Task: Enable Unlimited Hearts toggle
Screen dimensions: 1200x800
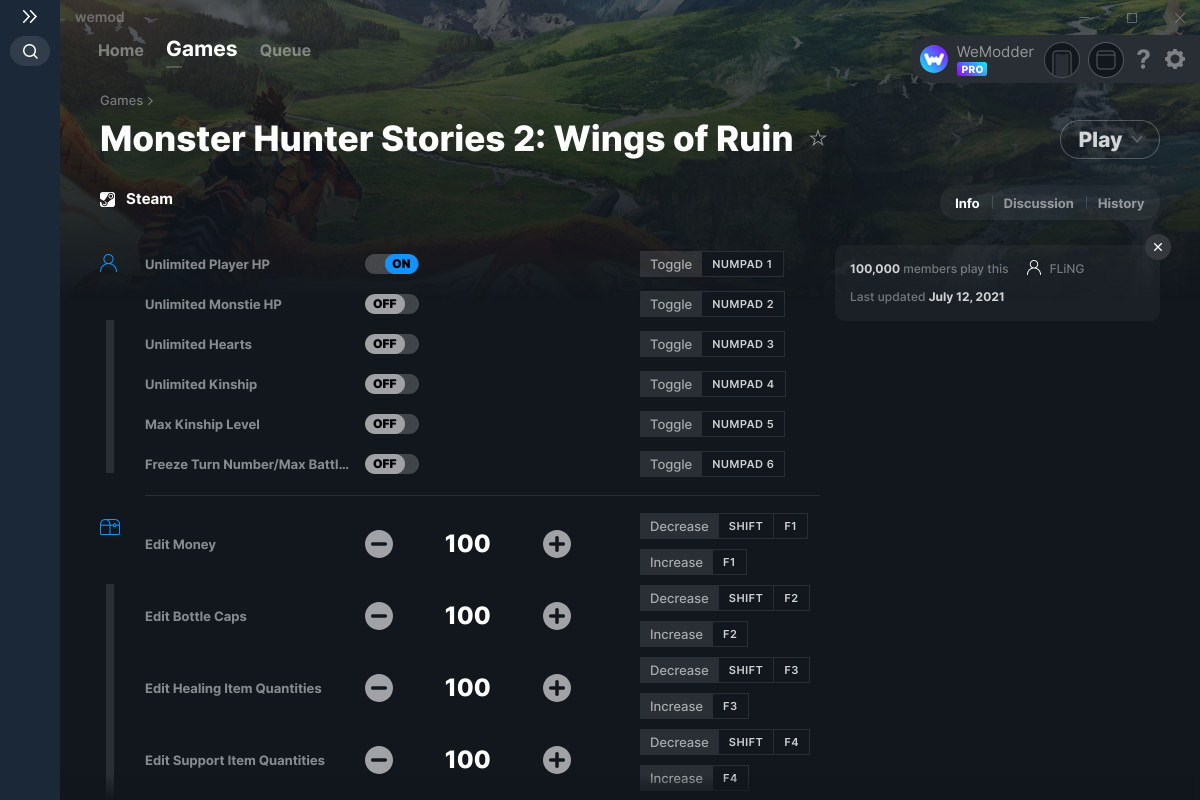Action: [392, 344]
